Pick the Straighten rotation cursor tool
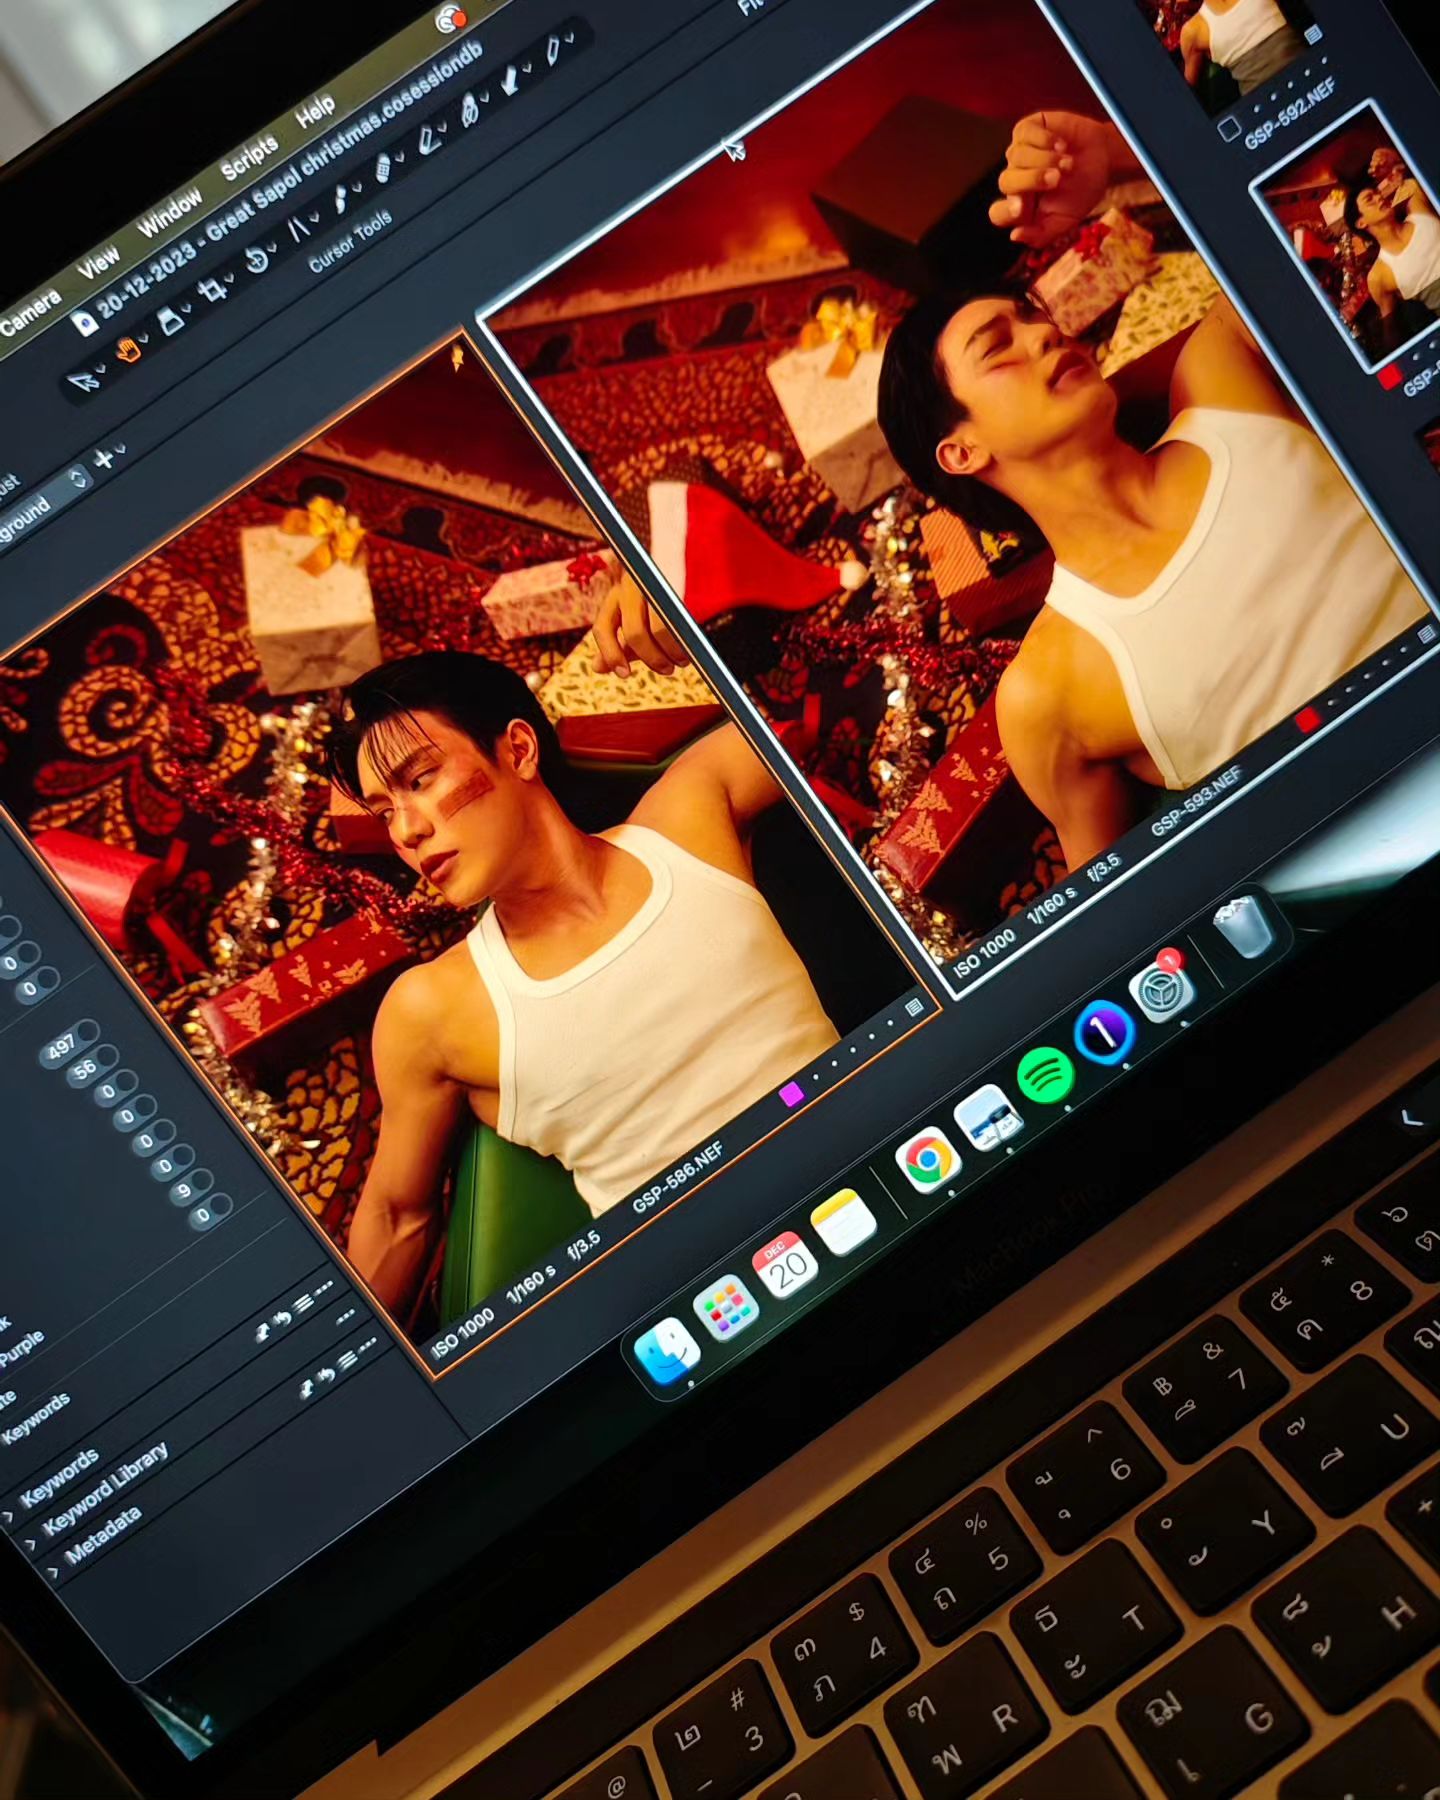The width and height of the screenshot is (1440, 1800). [x=256, y=260]
